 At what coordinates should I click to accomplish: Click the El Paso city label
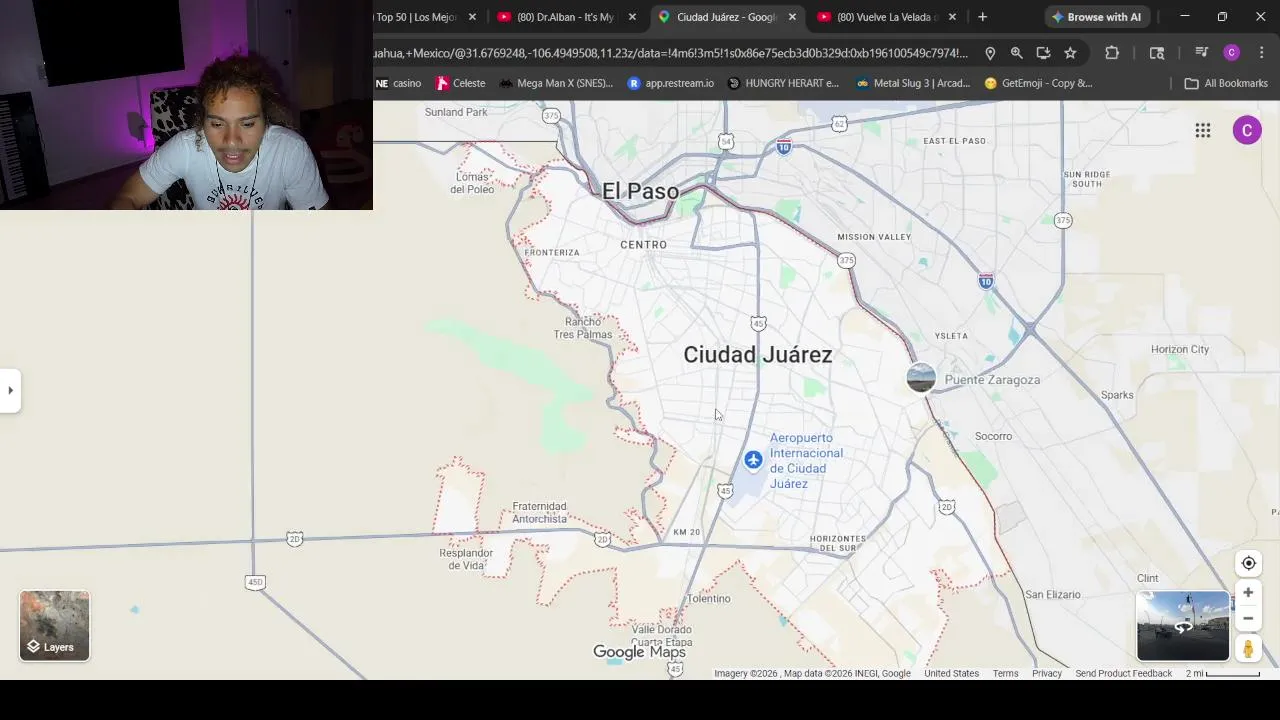point(640,191)
